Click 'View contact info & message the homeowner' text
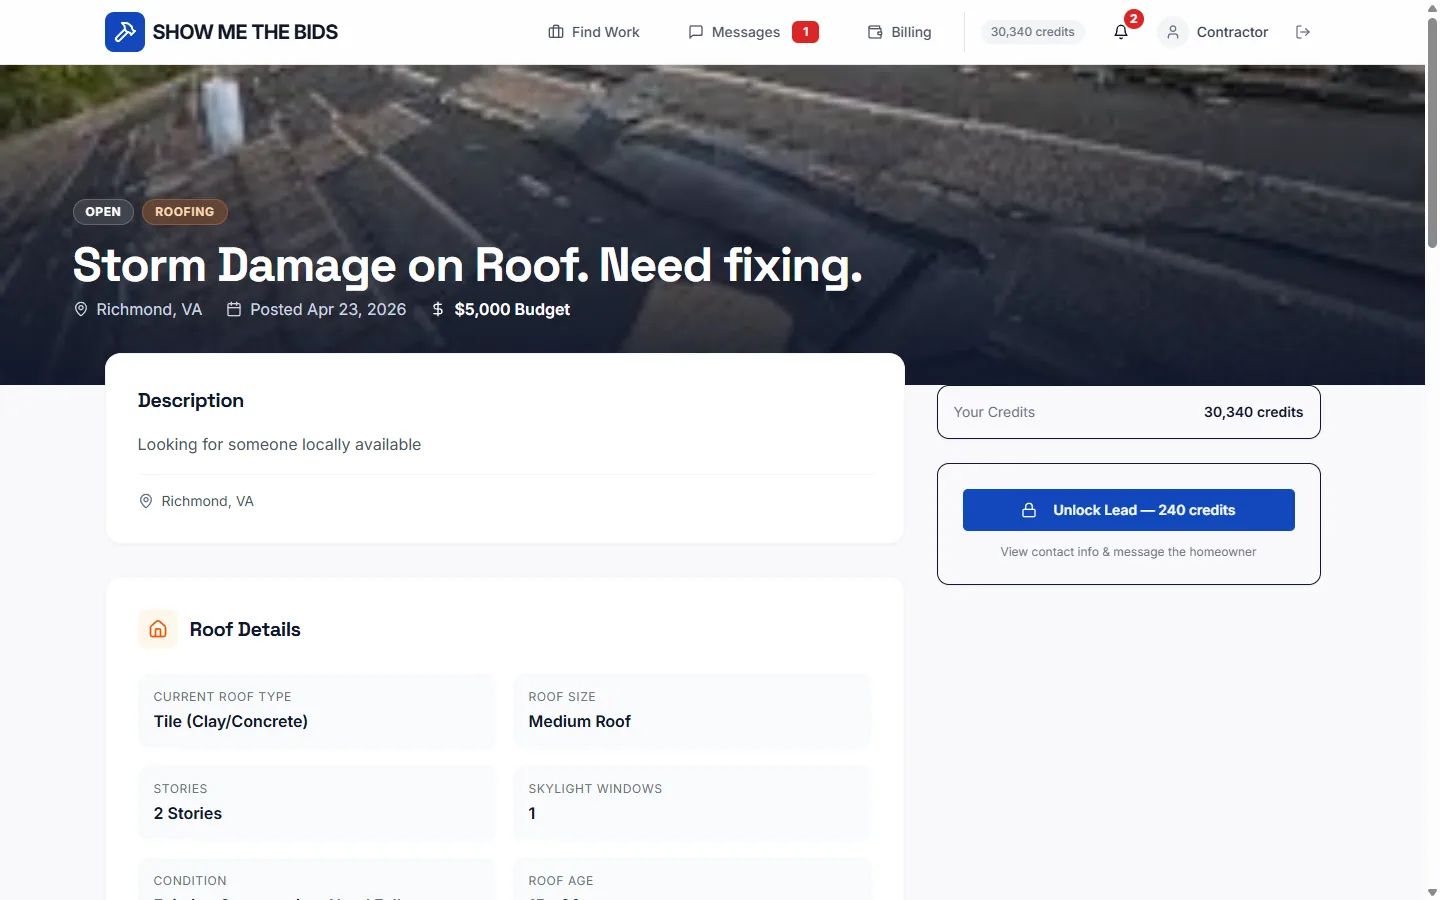 click(1129, 552)
